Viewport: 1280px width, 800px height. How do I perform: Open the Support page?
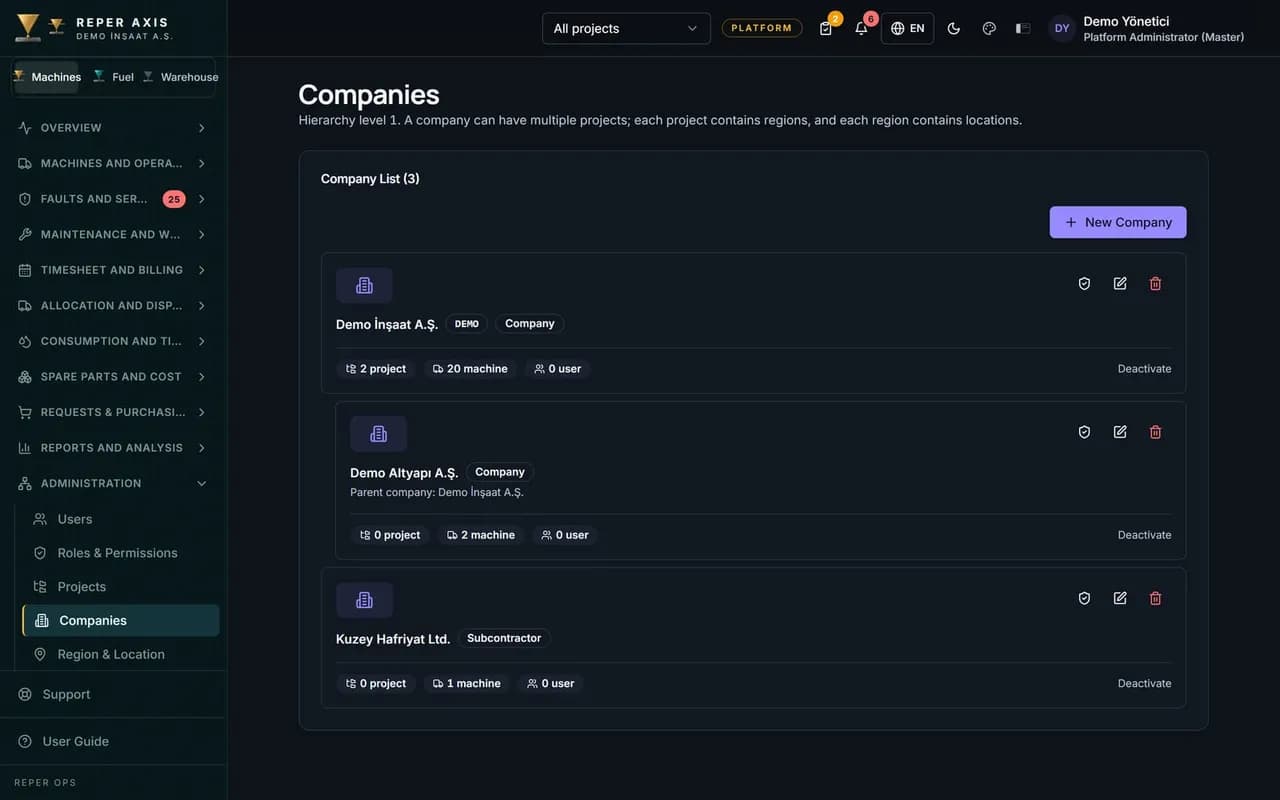113,695
